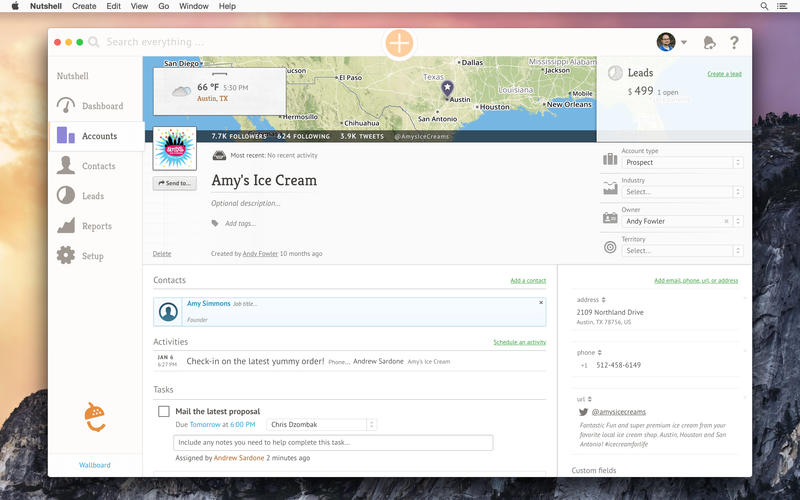Select the purple Accounts icon
This screenshot has height=500, width=800.
coord(66,135)
